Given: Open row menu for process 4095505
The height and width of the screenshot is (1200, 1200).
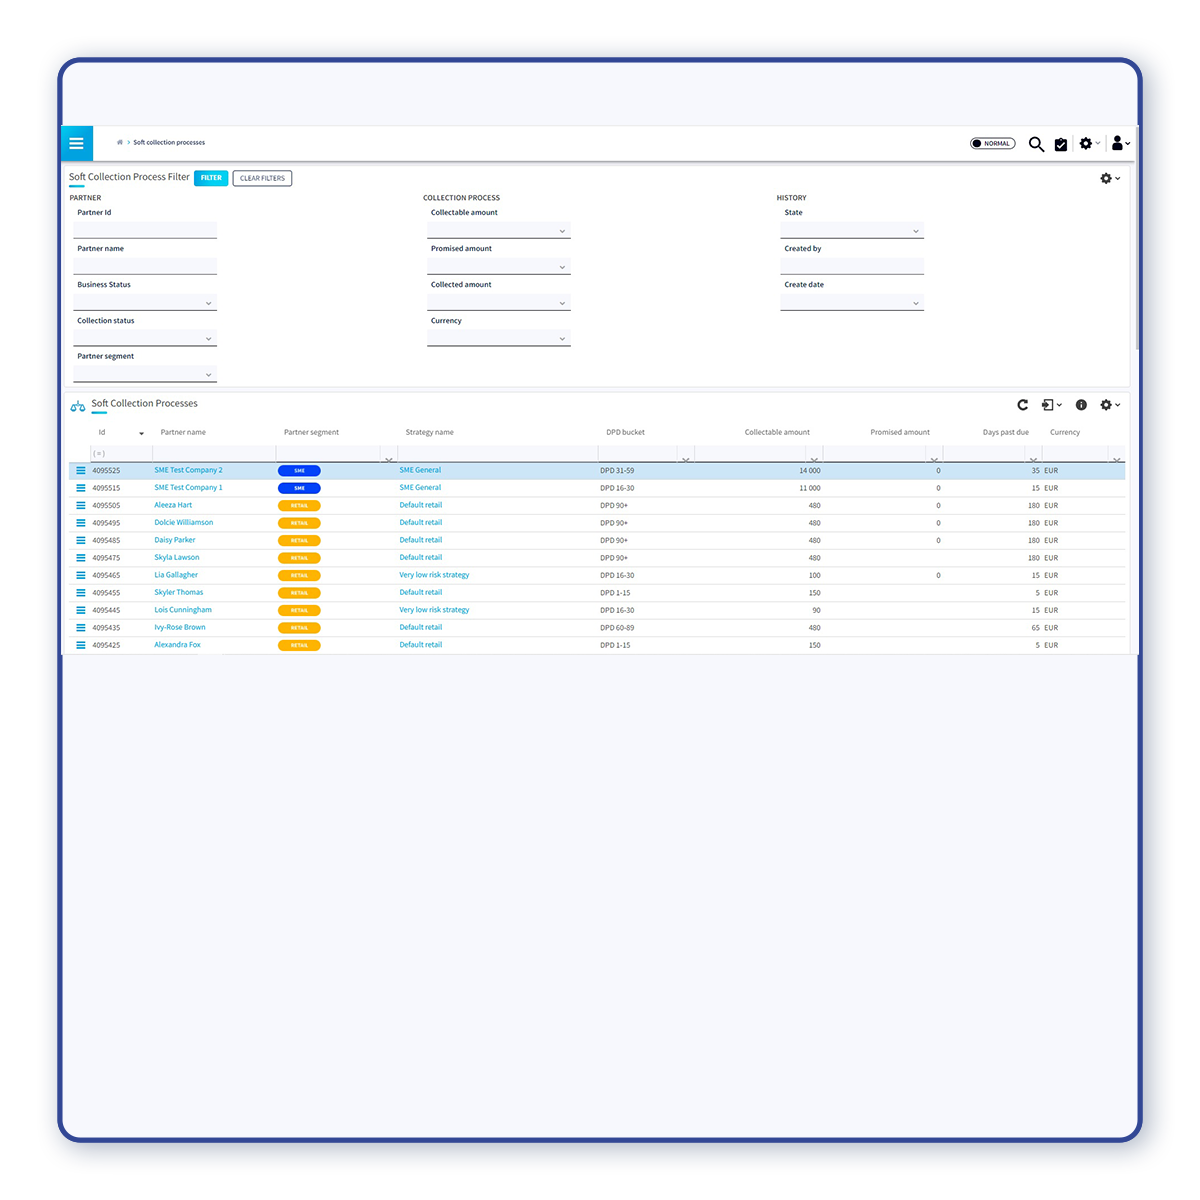Looking at the screenshot, I should (81, 505).
